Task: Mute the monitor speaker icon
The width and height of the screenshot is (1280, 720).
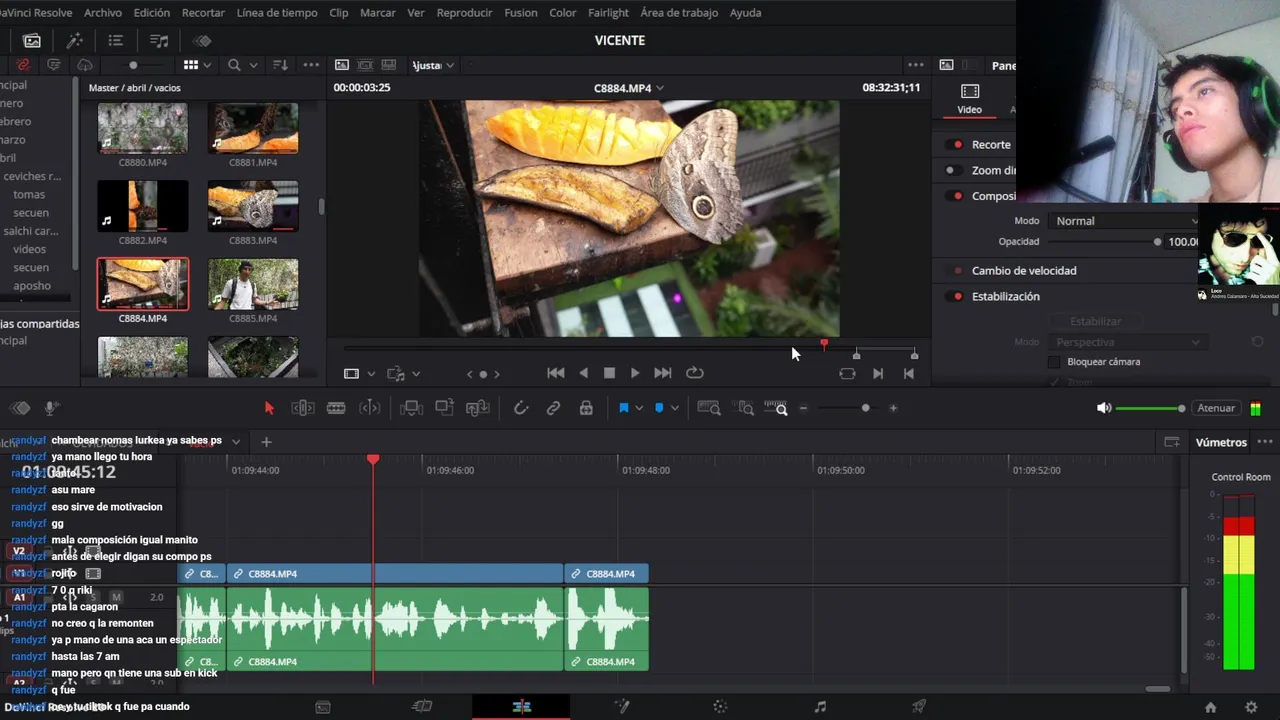Action: (x=1103, y=408)
